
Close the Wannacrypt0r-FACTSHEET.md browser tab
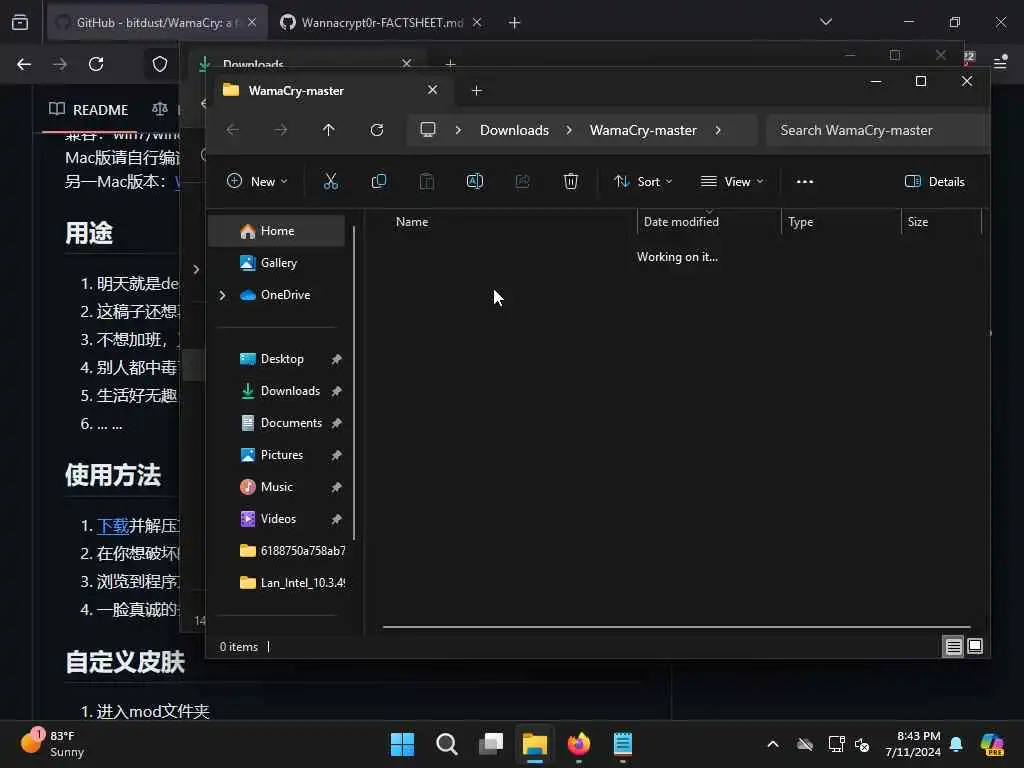(x=477, y=23)
